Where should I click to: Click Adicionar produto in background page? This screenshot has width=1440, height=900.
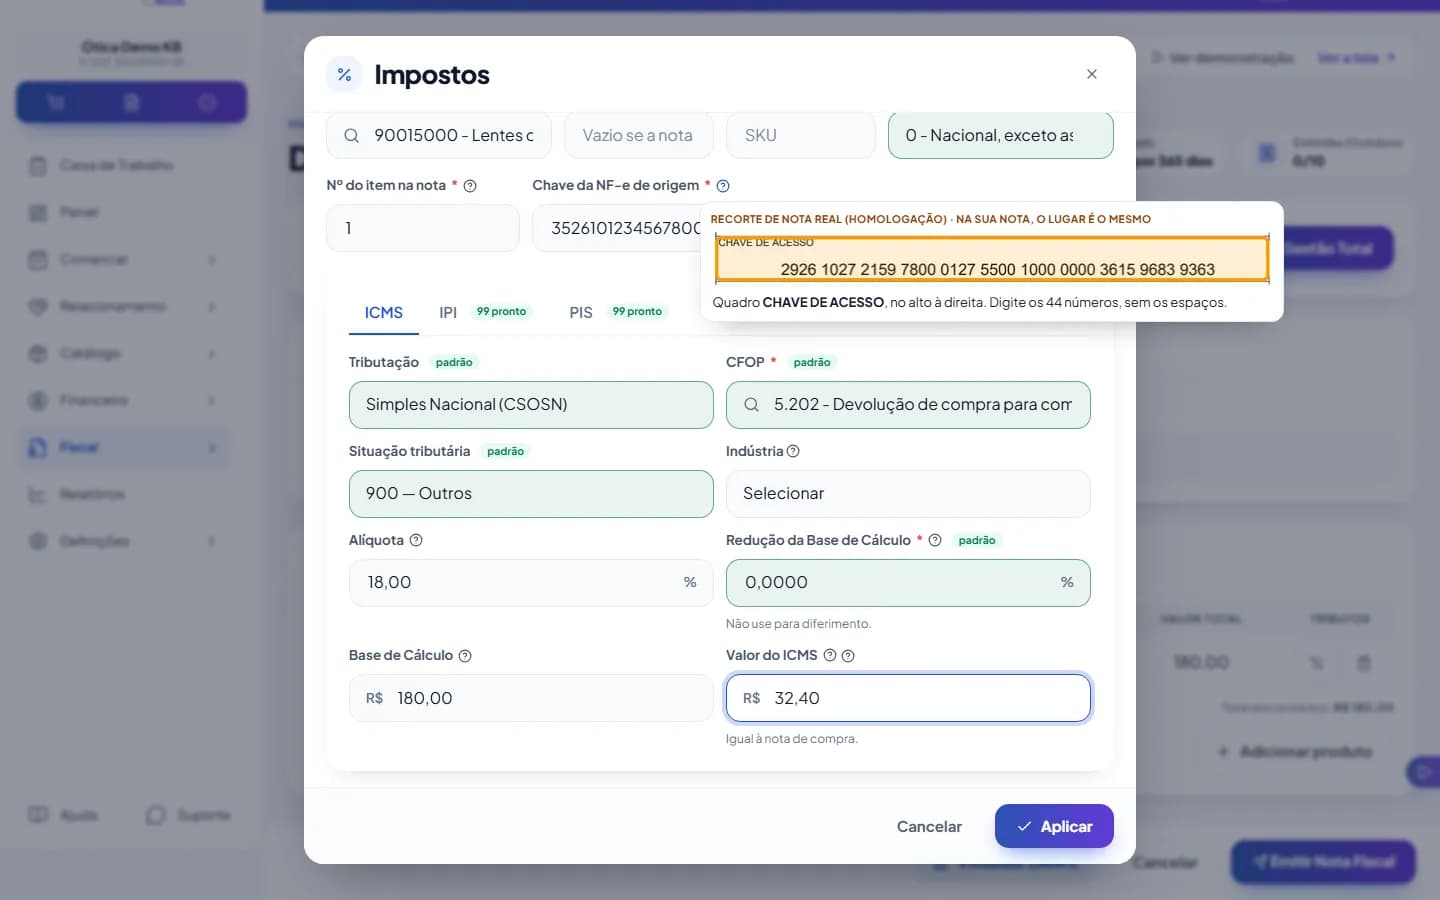pos(1295,751)
